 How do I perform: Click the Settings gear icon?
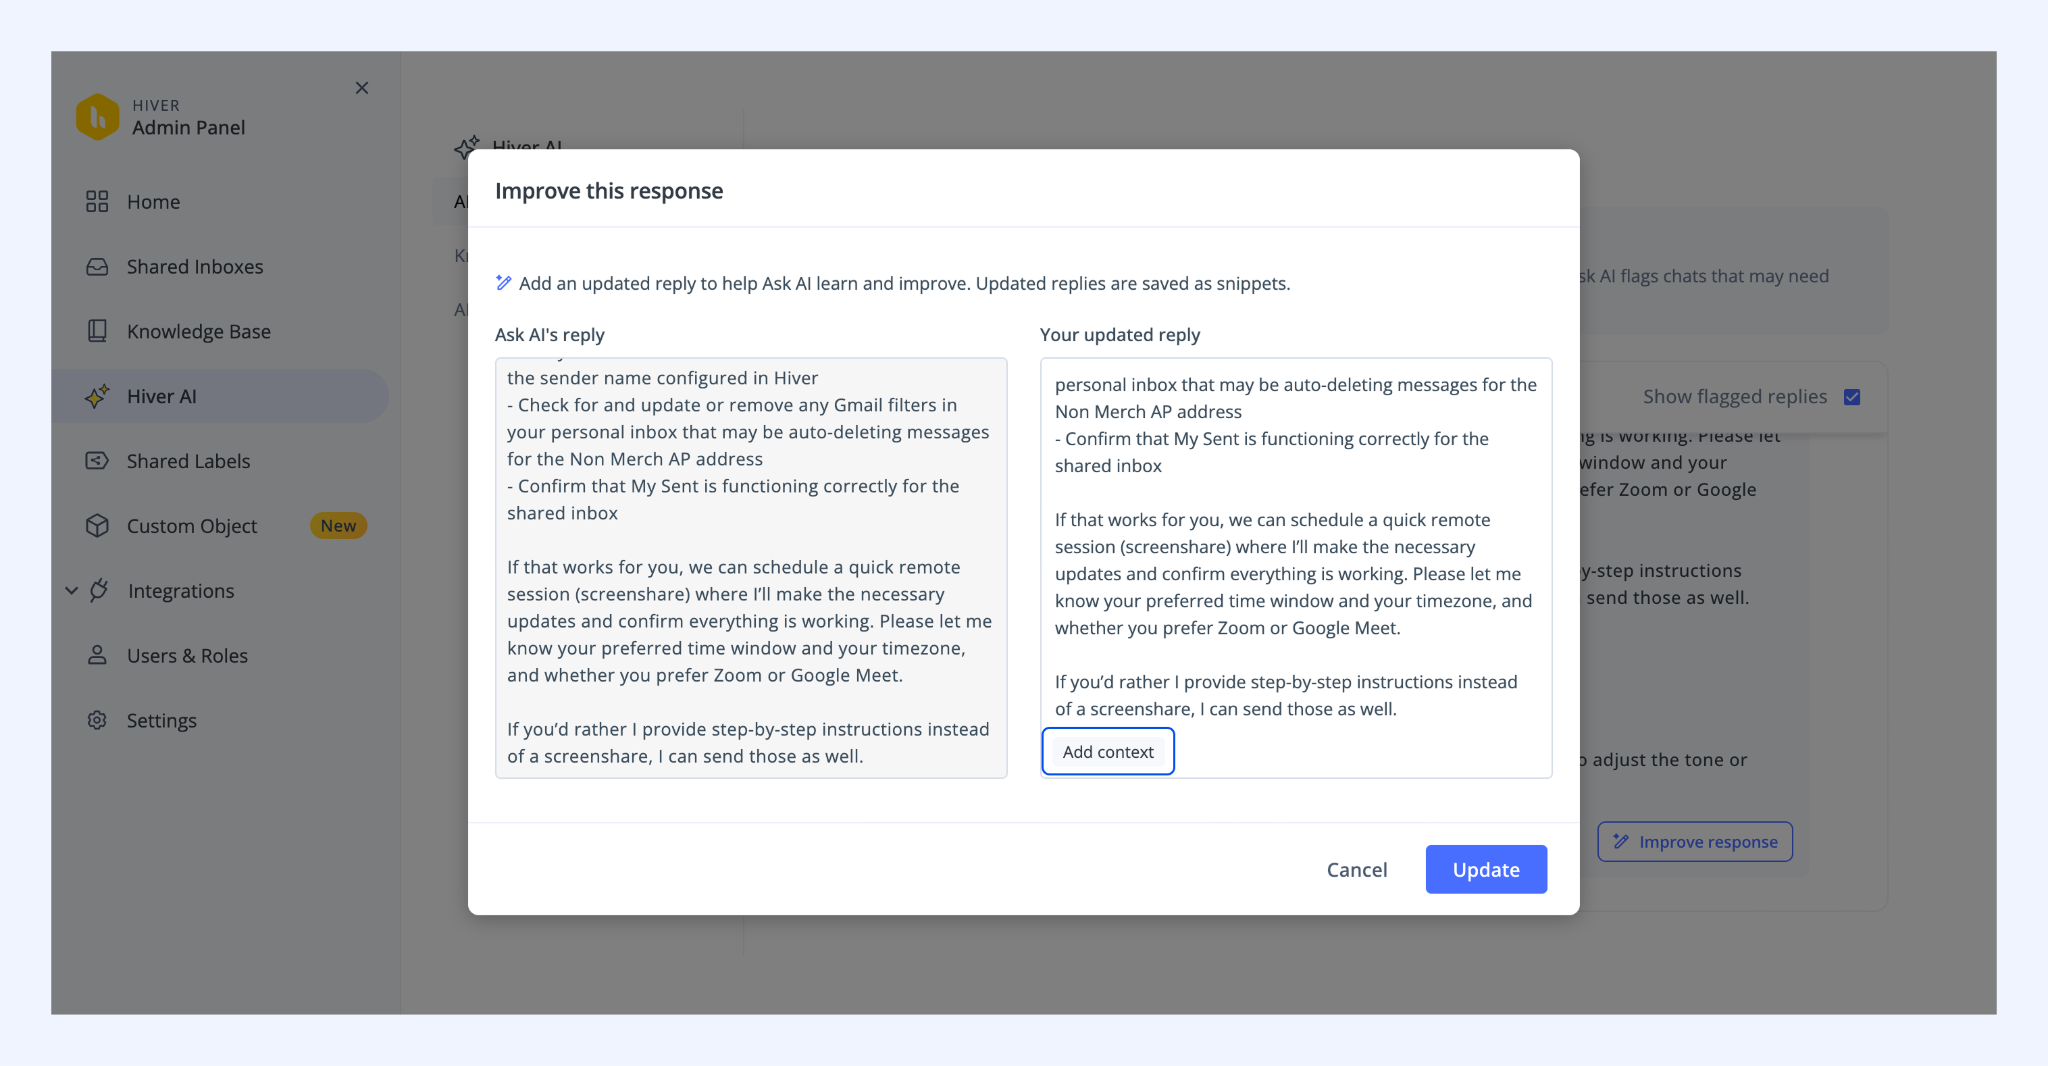97,720
